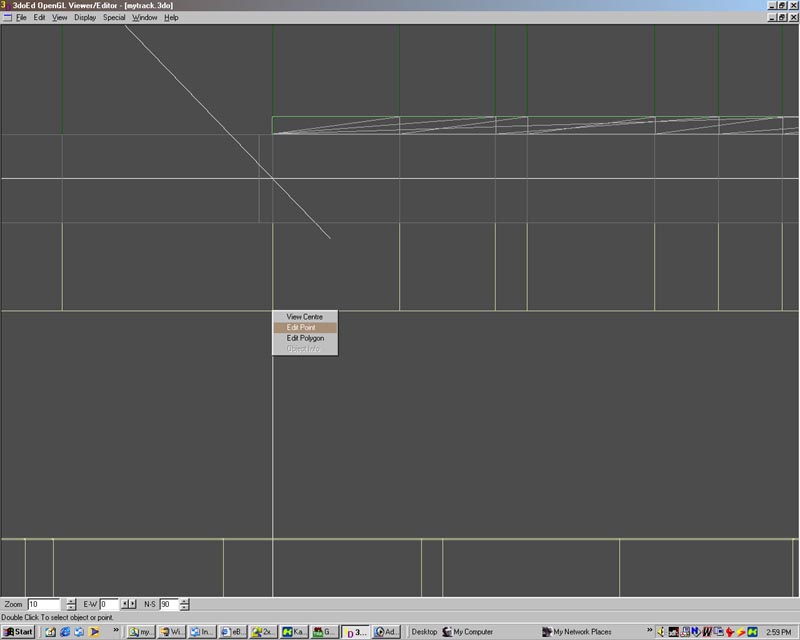The width and height of the screenshot is (800, 640).
Task: Switch to the 'Wi...' taskbar window
Action: coord(171,632)
